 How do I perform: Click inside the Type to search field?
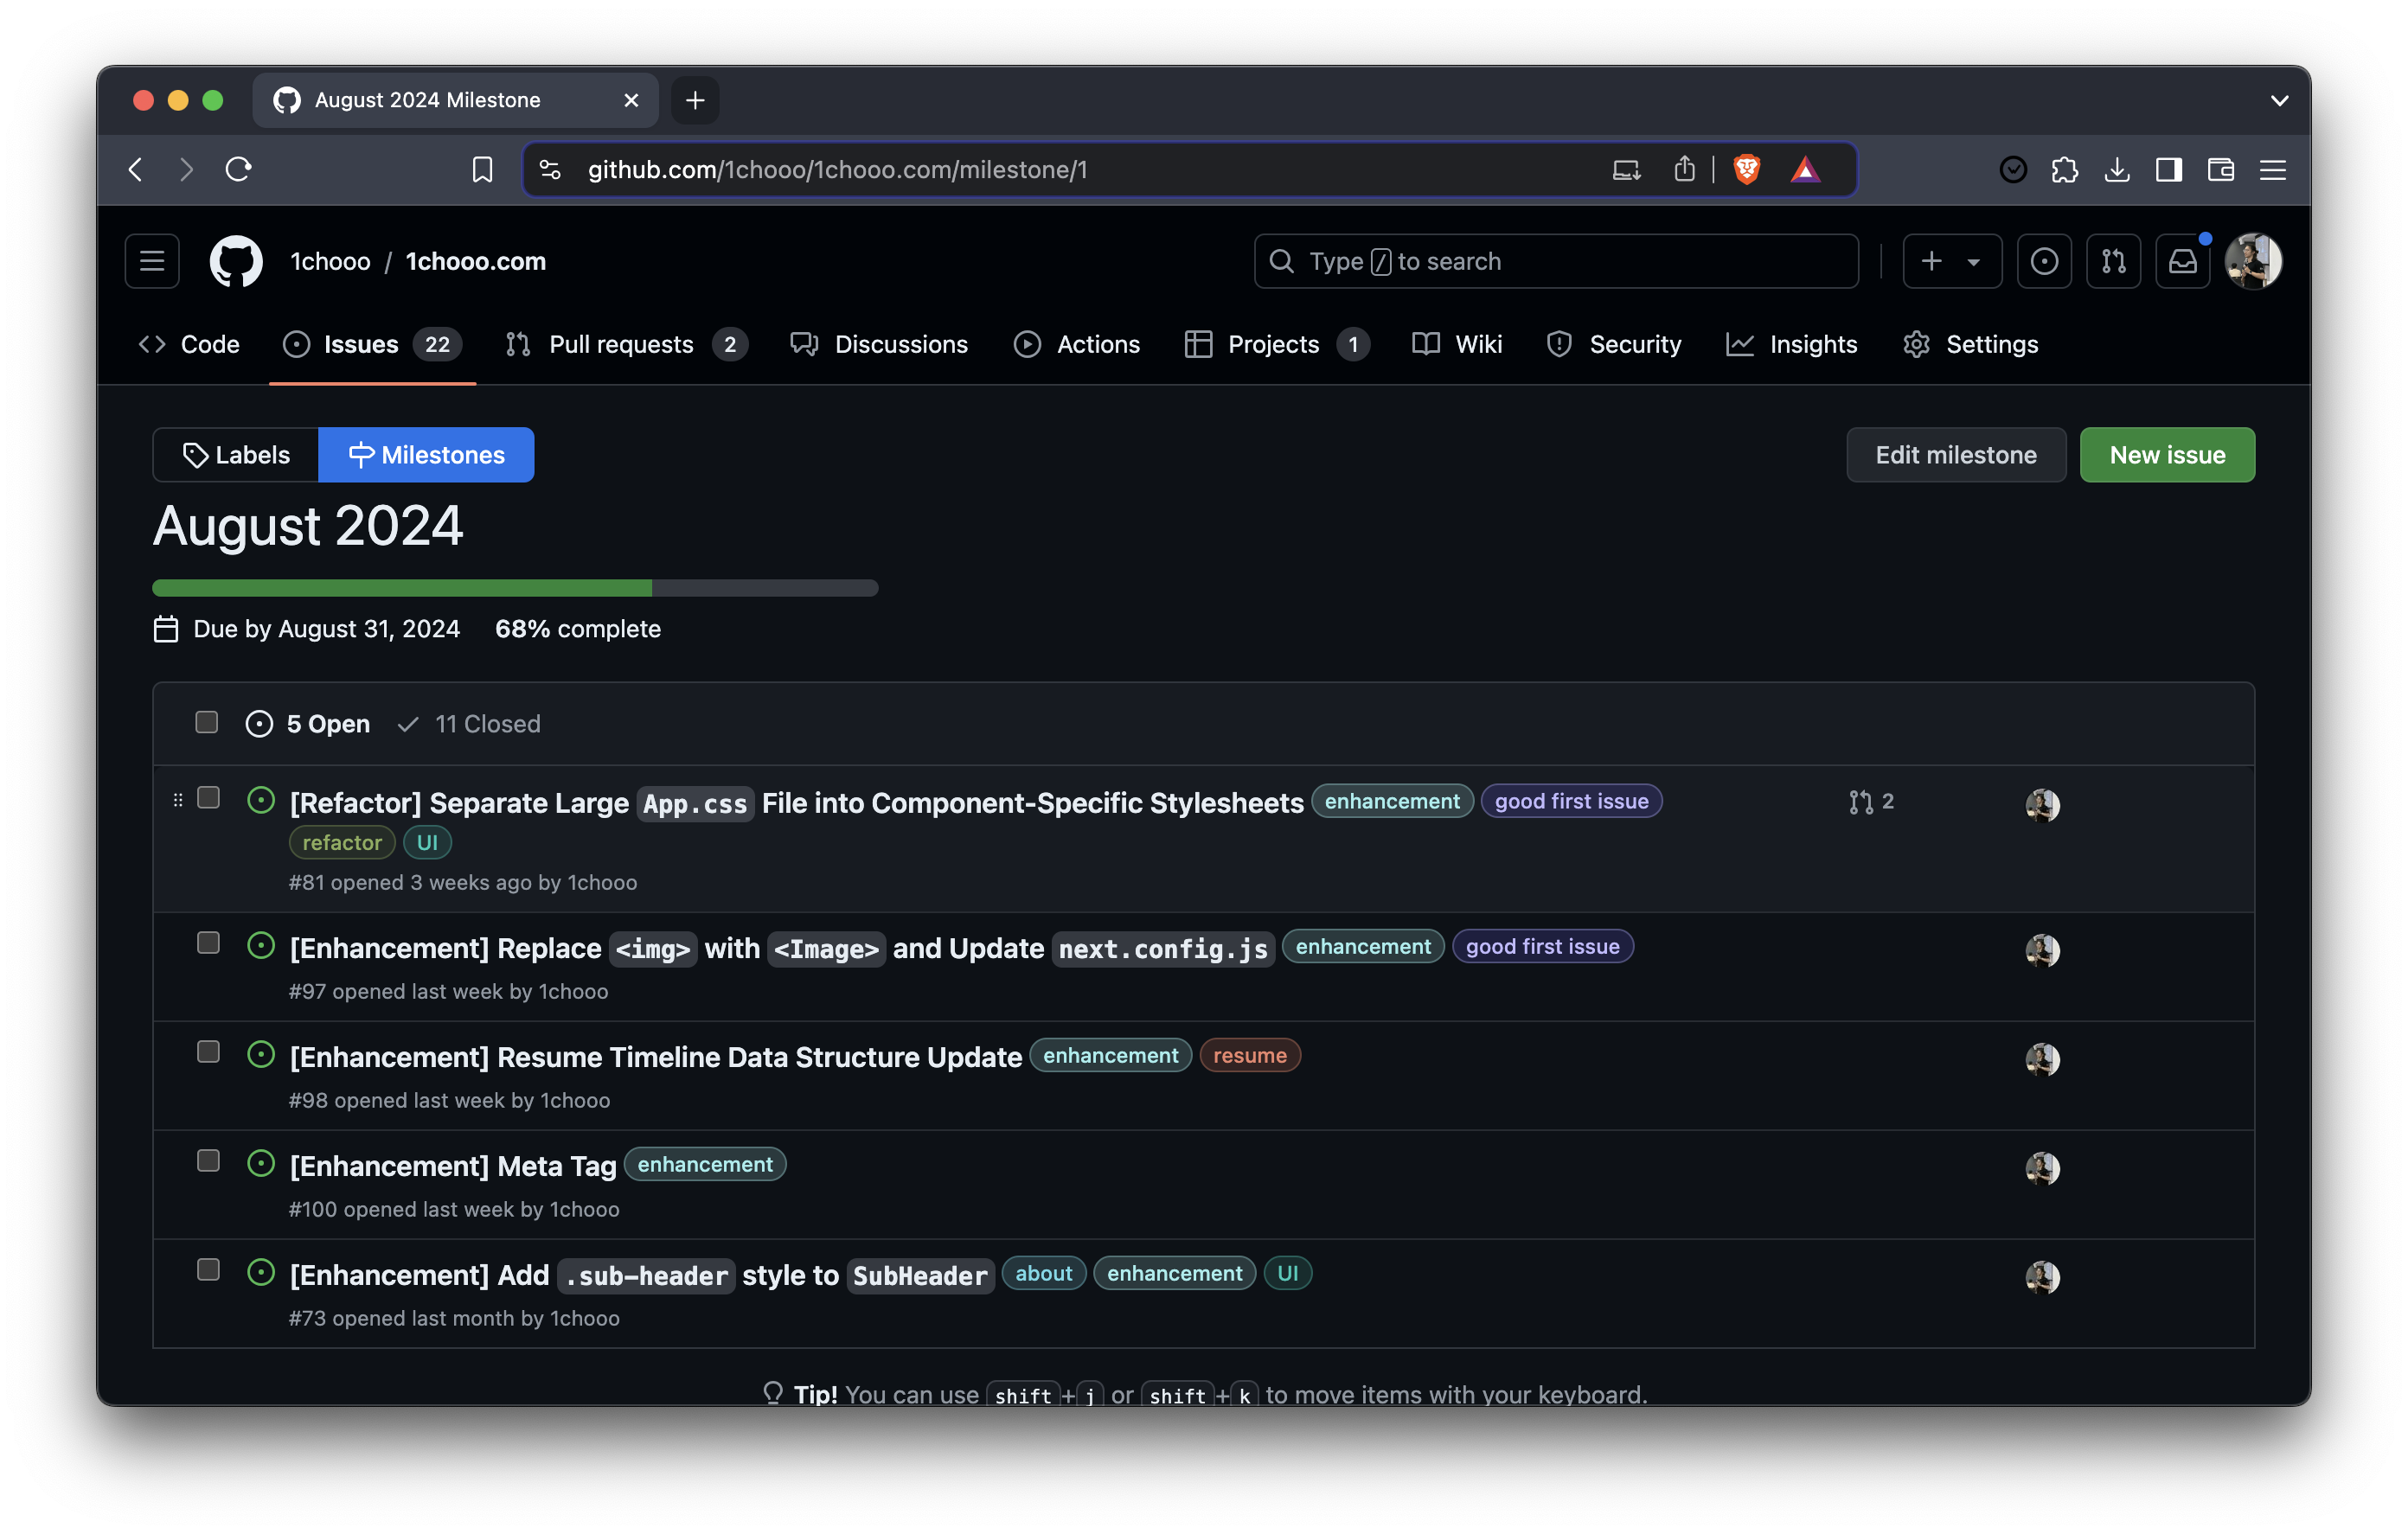click(x=1555, y=261)
